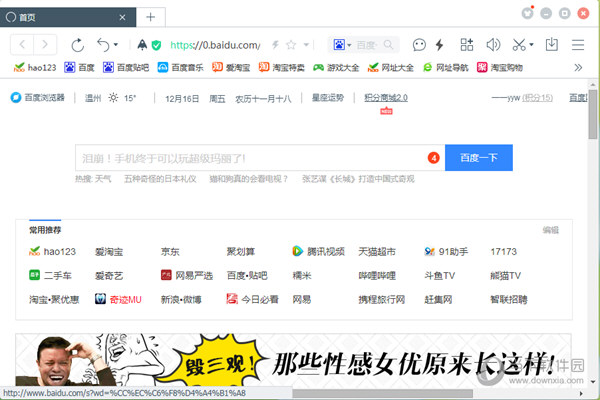The height and width of the screenshot is (400, 600).
Task: Click the undo closed tab arrow icon
Action: pos(103,44)
